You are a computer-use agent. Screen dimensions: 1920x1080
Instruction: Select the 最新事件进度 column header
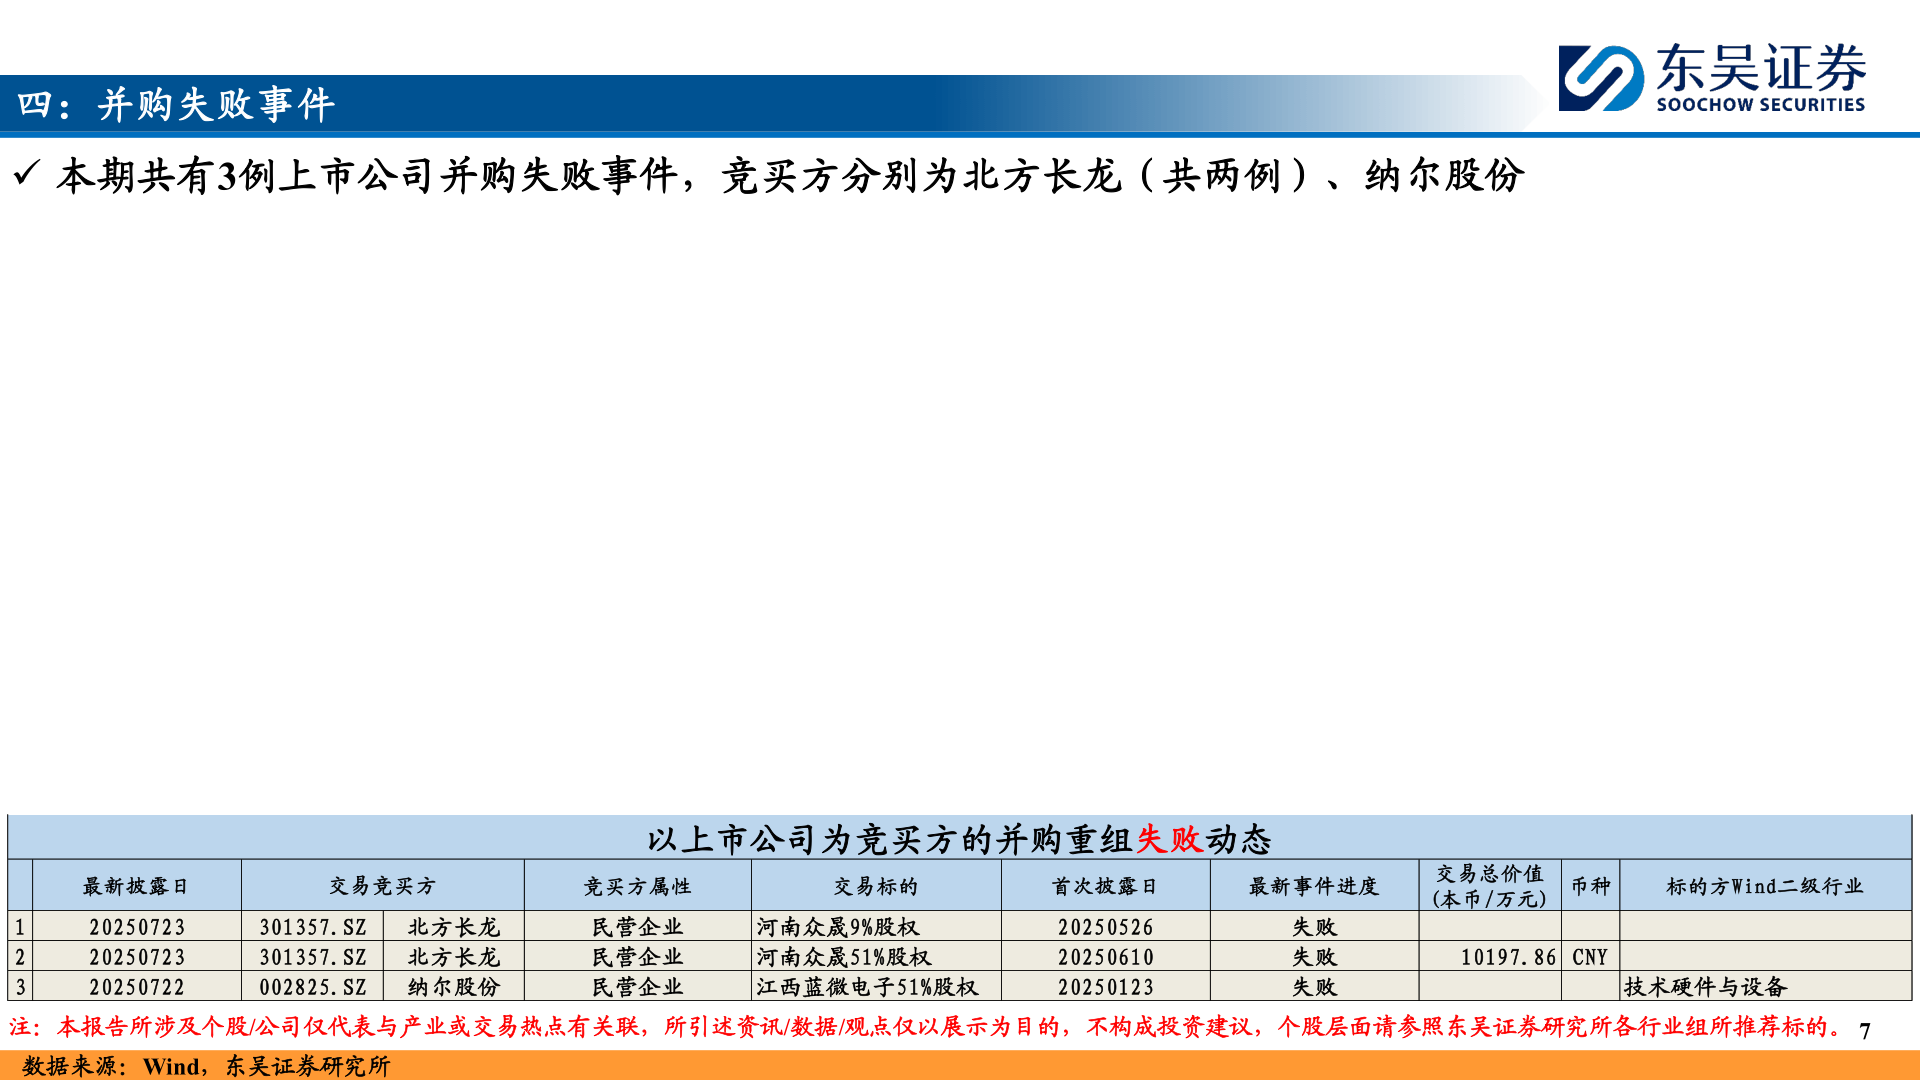tap(1313, 884)
